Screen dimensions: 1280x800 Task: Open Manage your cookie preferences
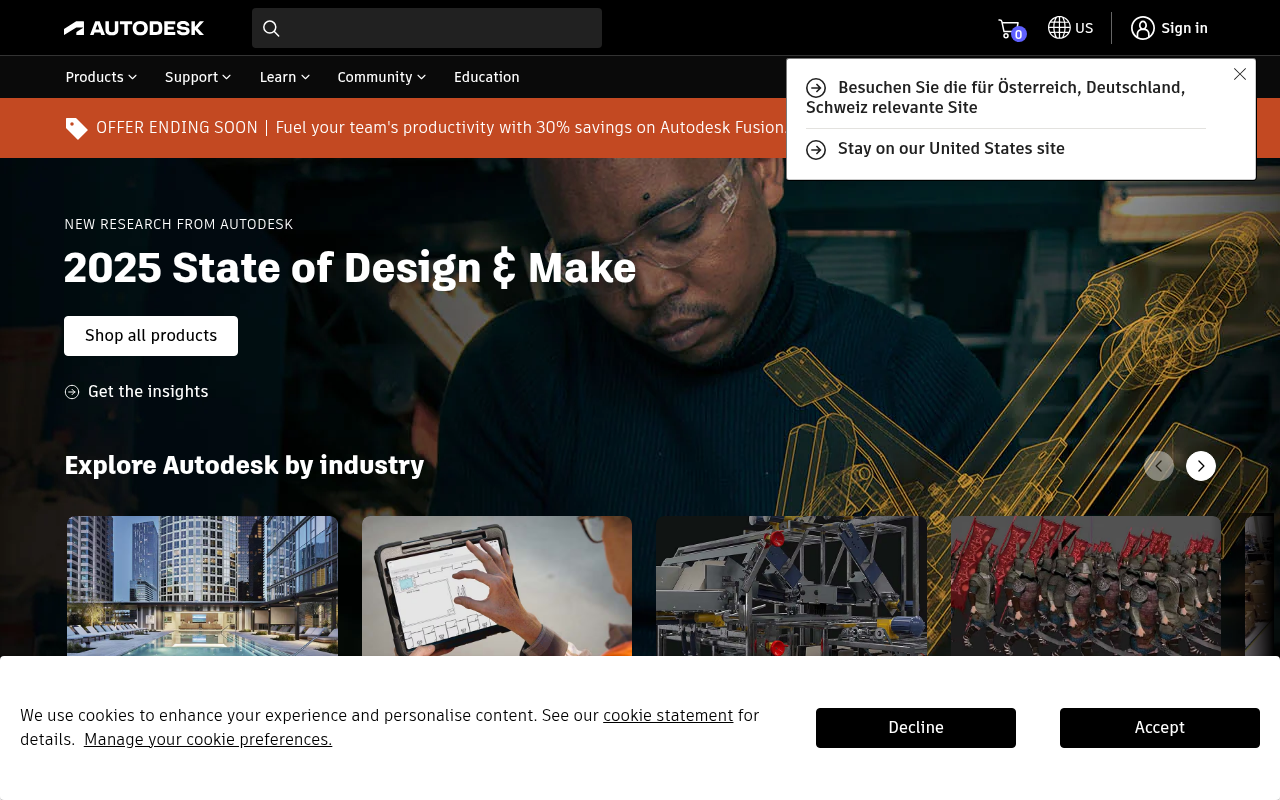click(208, 740)
